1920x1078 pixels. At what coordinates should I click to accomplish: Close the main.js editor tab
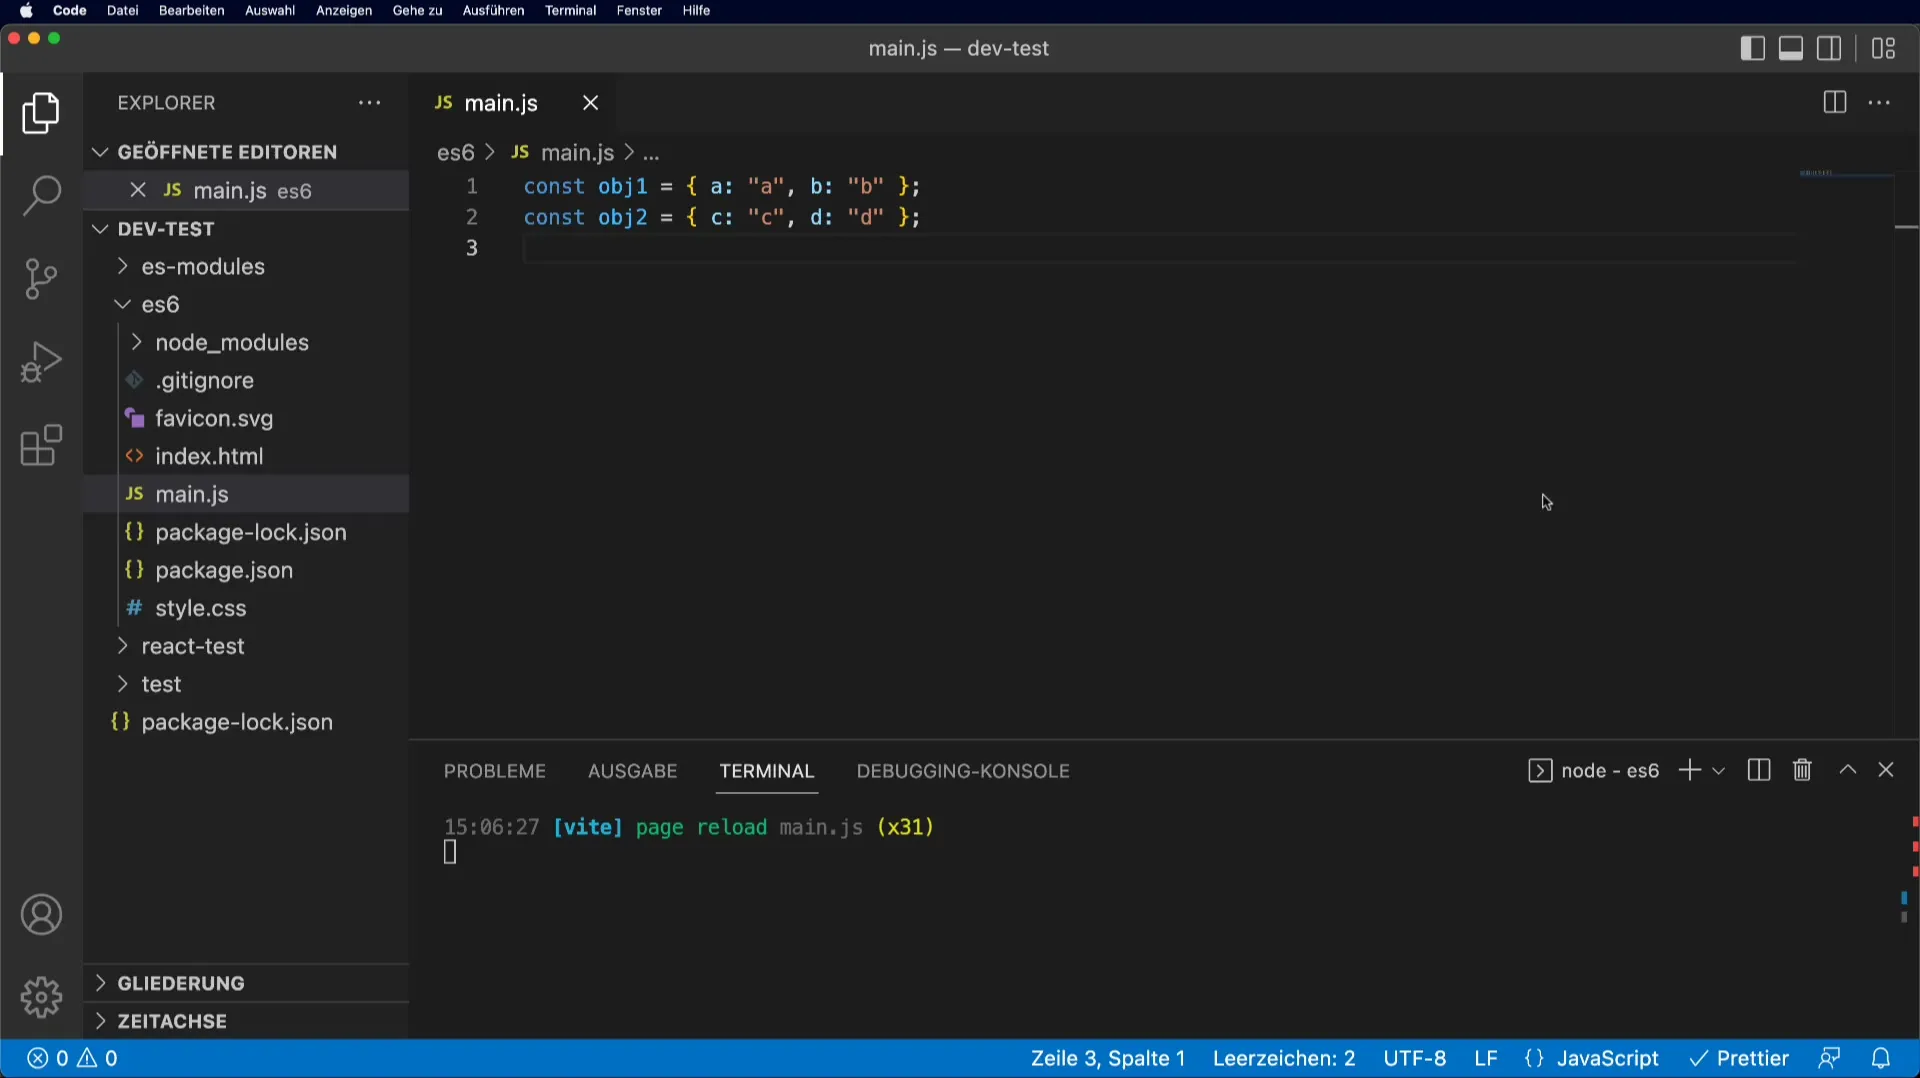click(x=590, y=103)
